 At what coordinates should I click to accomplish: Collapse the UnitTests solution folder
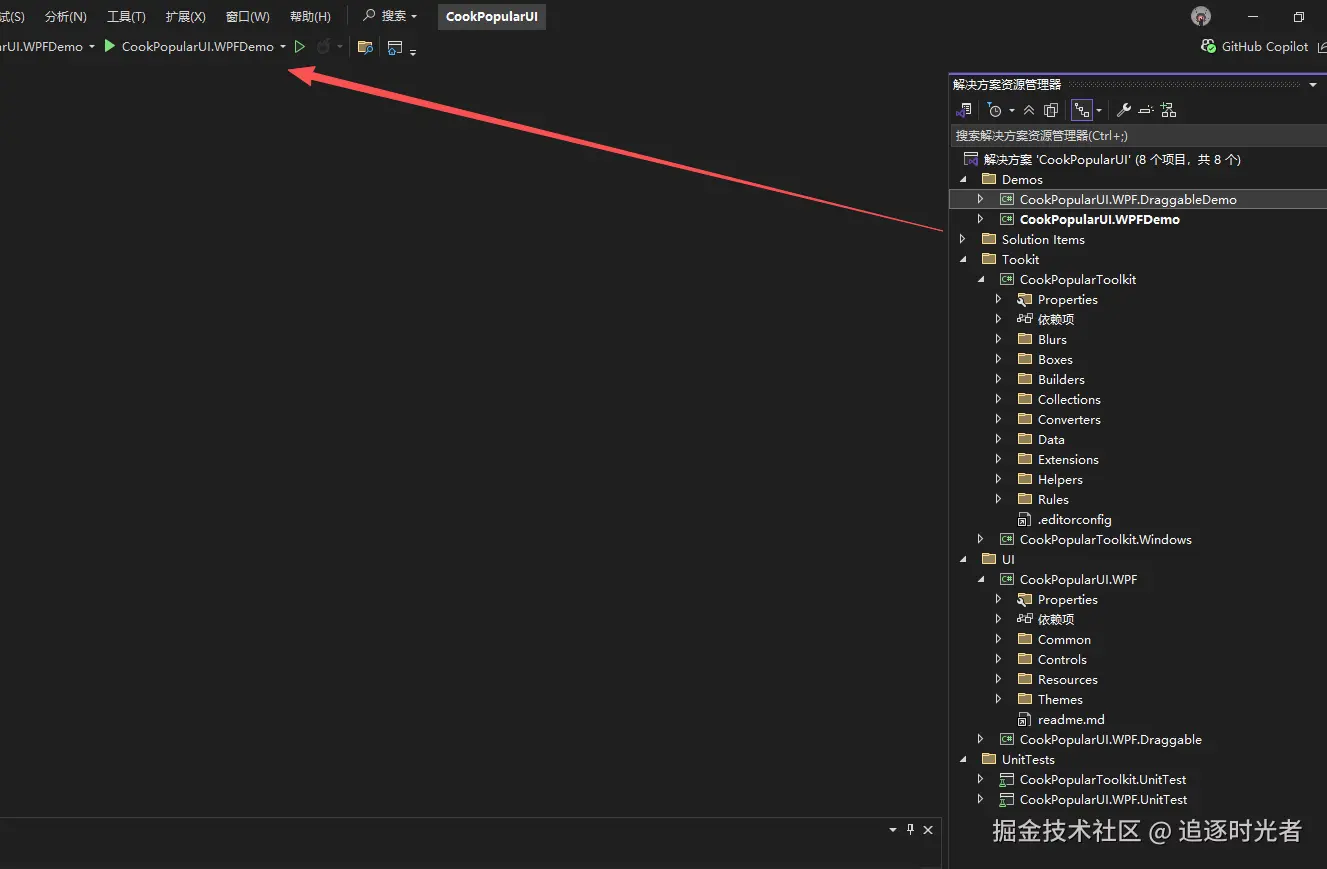coord(964,760)
